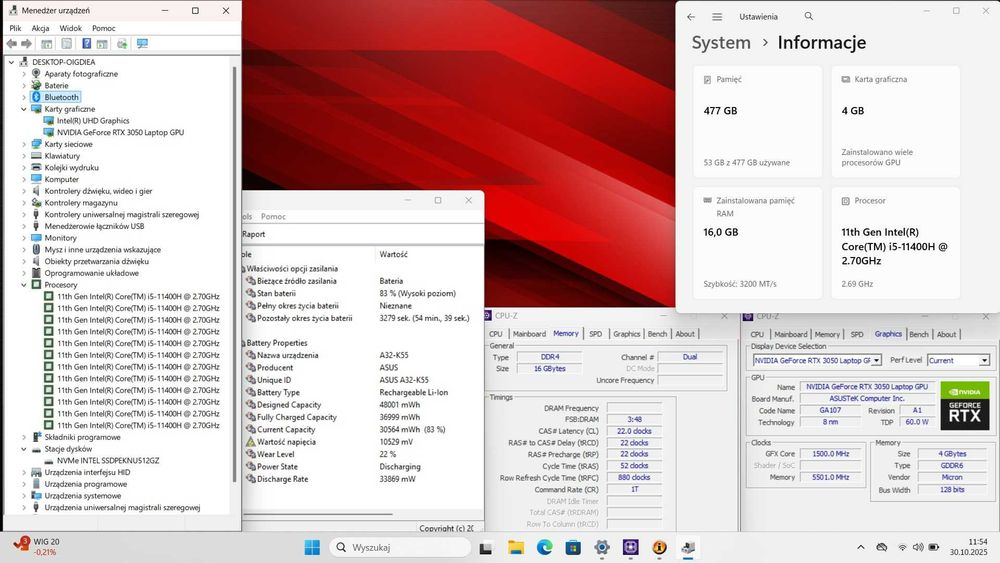The width and height of the screenshot is (1000, 563).
Task: Click the Intel(R) UHD Graphics adapter icon
Action: pos(48,121)
